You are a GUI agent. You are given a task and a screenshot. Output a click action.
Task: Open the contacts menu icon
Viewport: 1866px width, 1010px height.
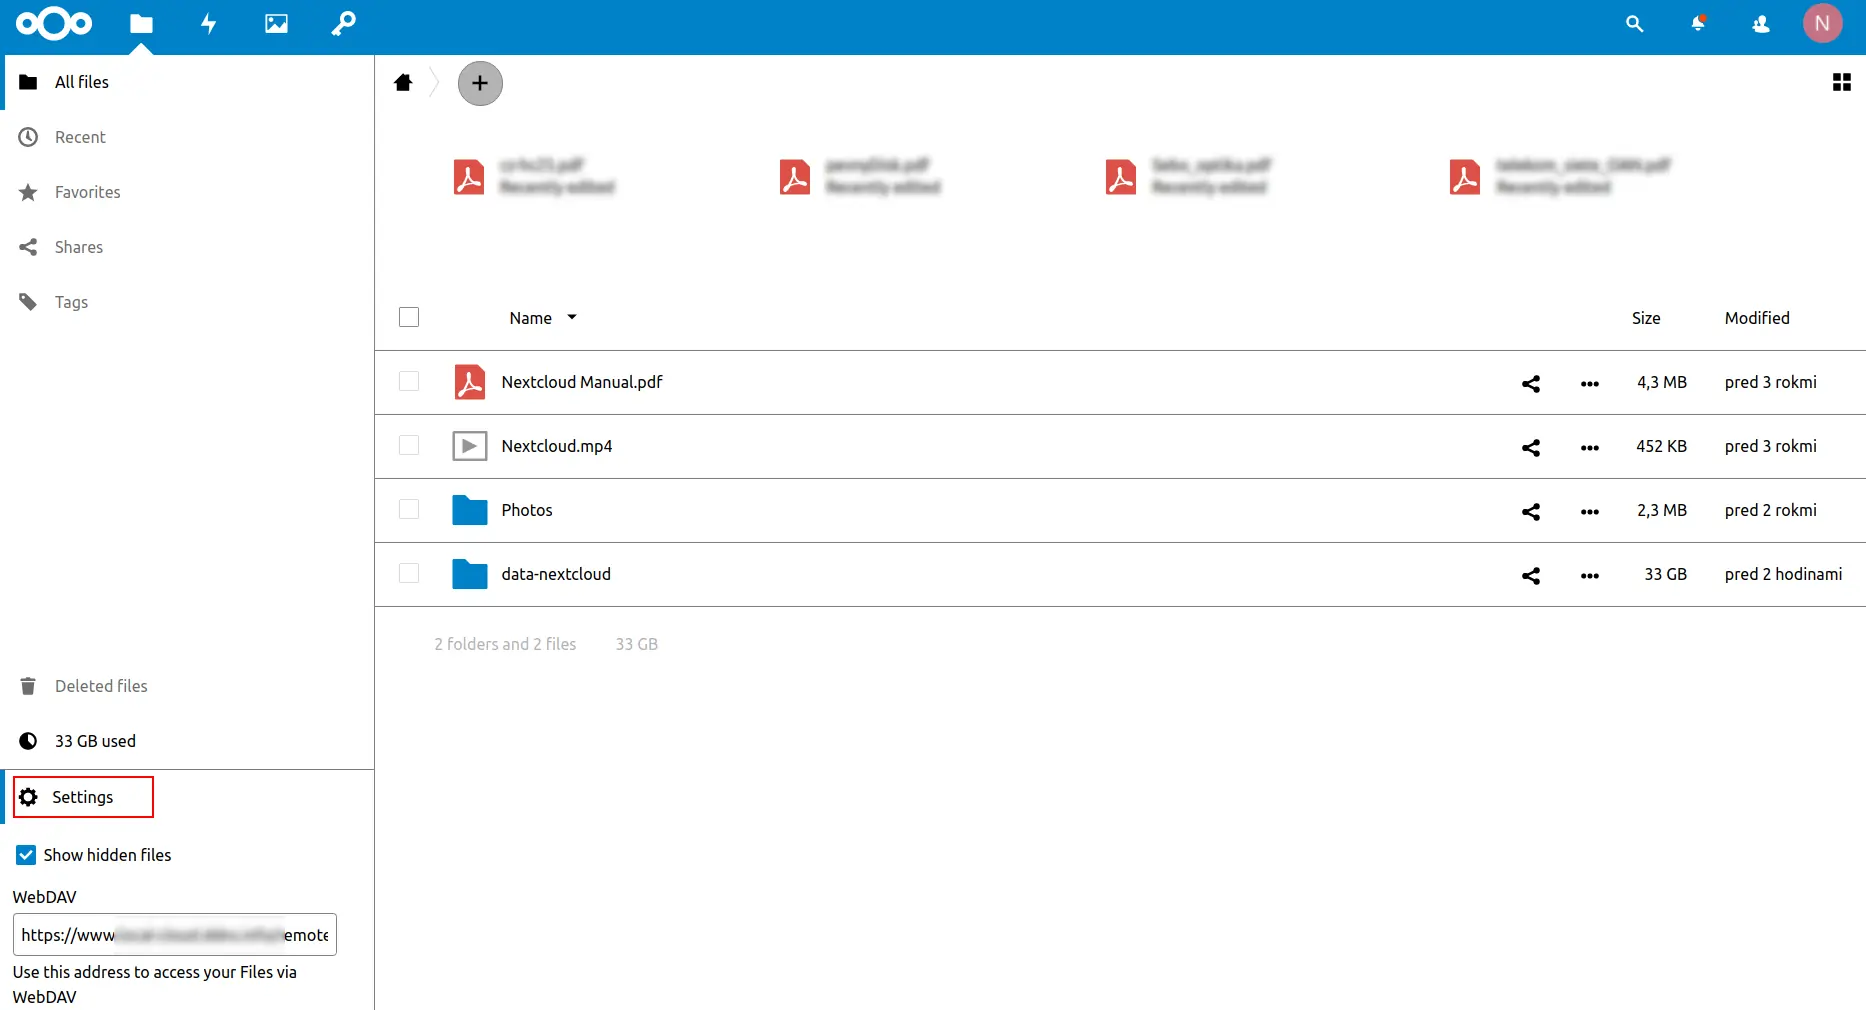coord(1761,24)
